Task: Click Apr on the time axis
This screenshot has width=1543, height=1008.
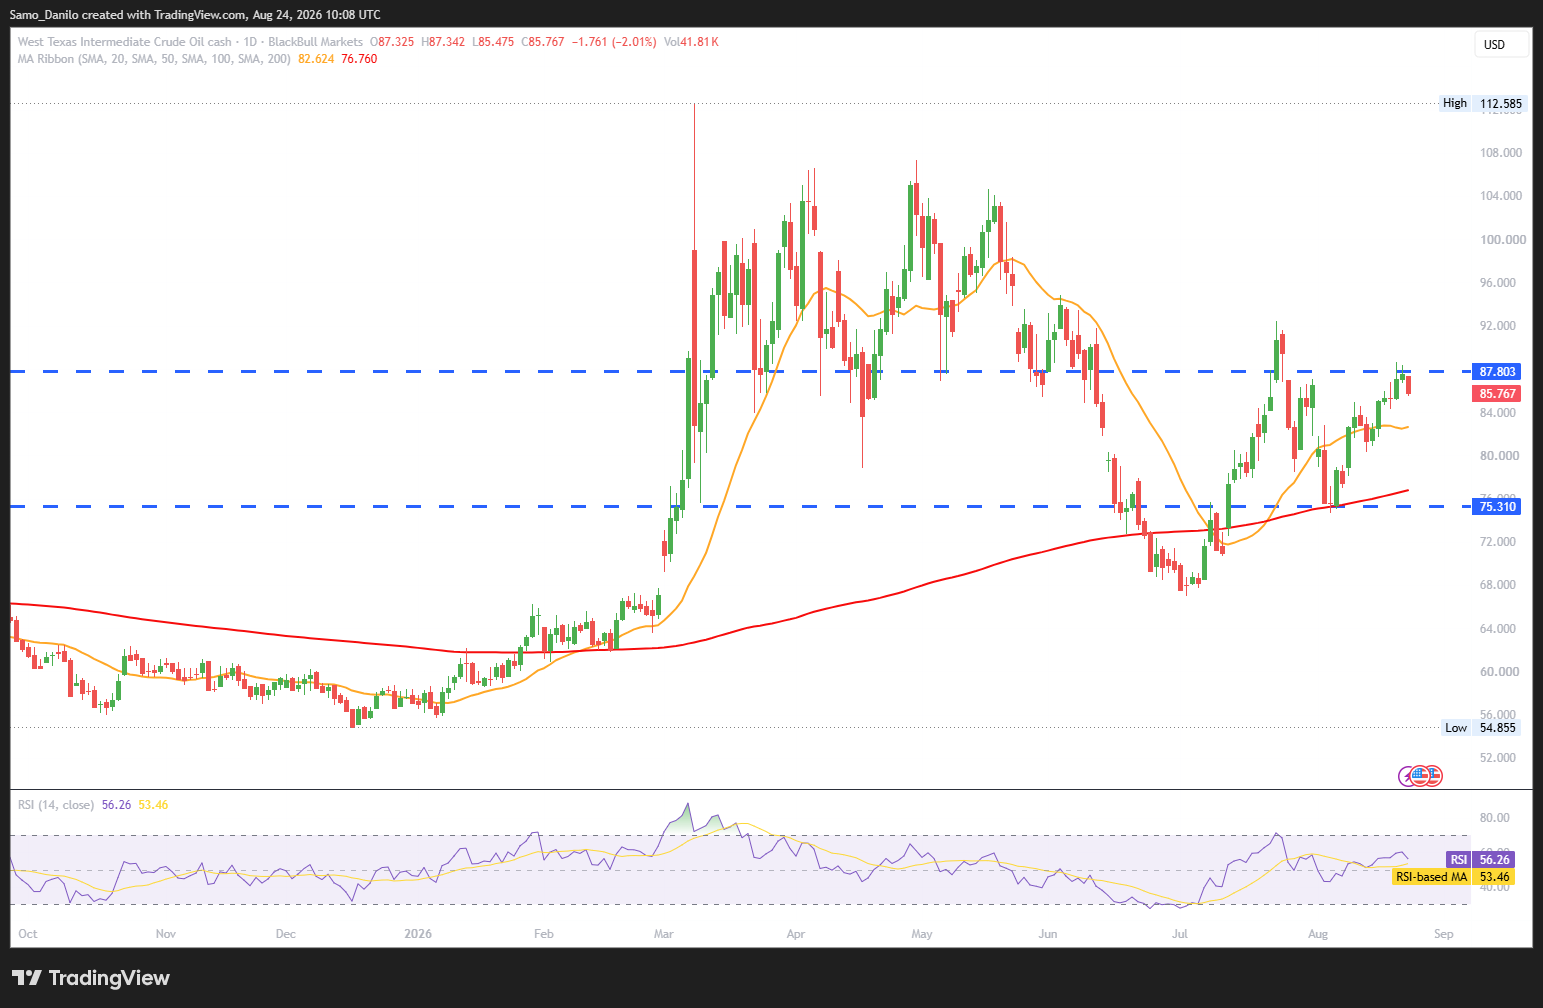Action: tap(796, 934)
